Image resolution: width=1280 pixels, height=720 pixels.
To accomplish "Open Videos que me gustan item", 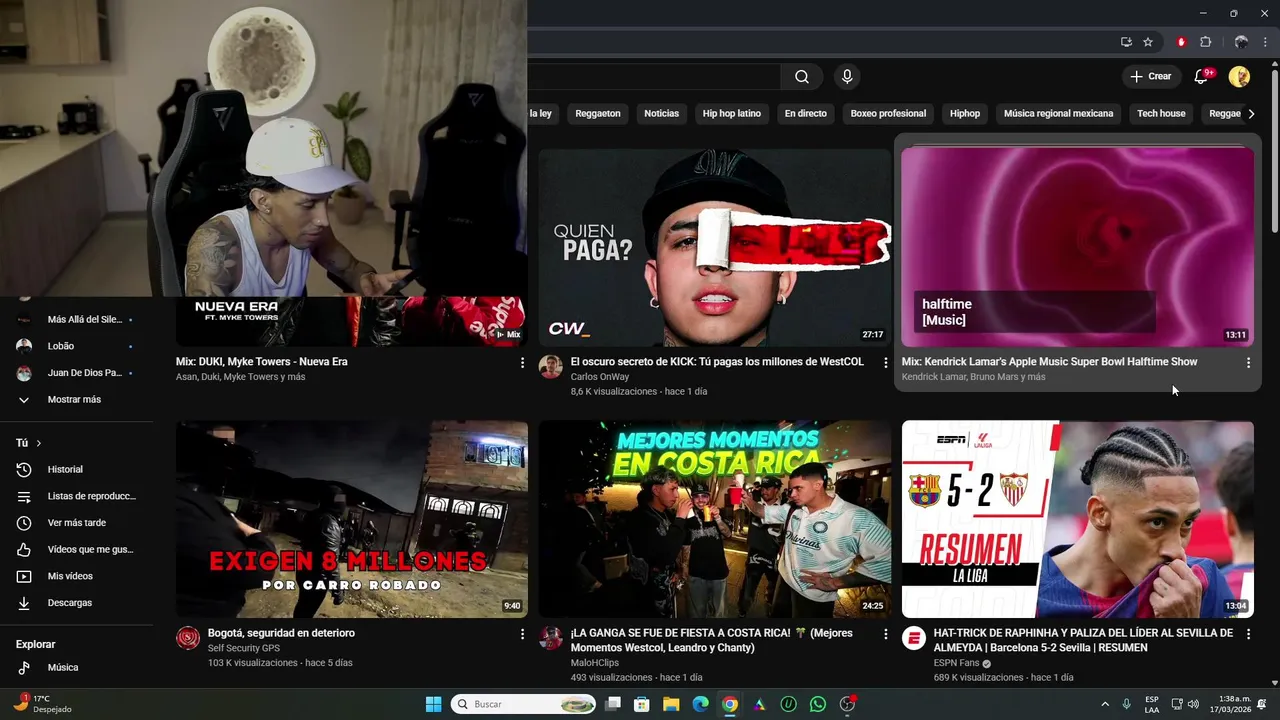I will coord(76,549).
